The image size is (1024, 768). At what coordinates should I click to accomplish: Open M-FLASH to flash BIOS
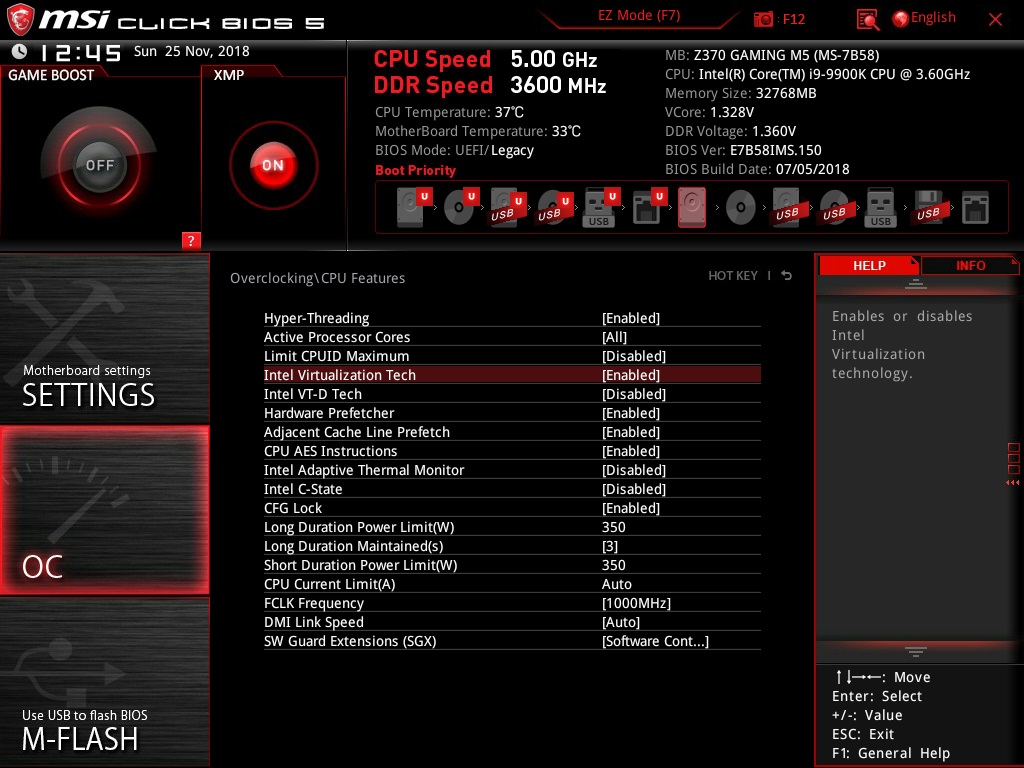tap(104, 682)
